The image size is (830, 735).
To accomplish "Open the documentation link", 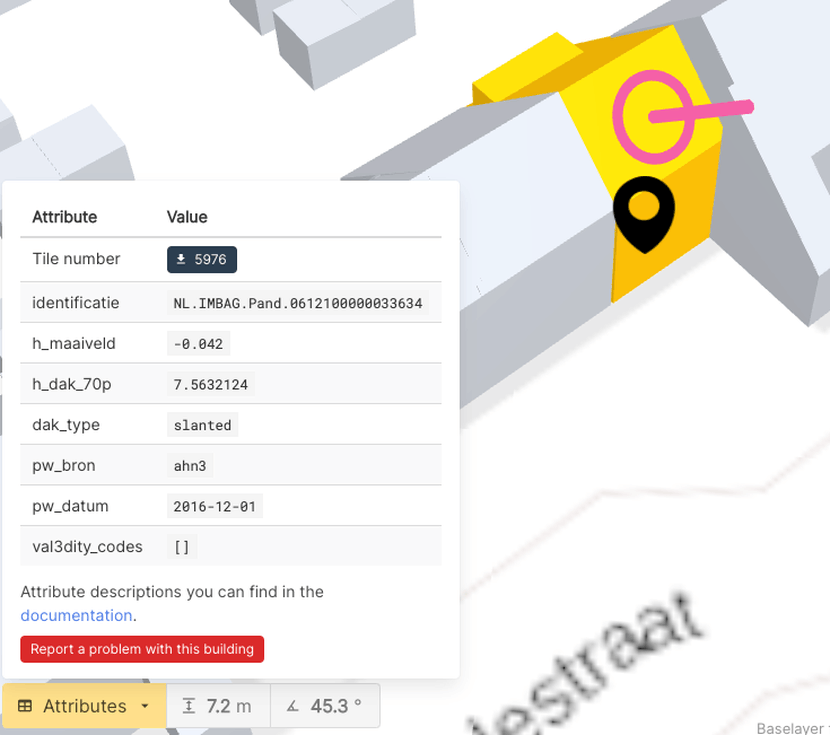I will click(76, 615).
